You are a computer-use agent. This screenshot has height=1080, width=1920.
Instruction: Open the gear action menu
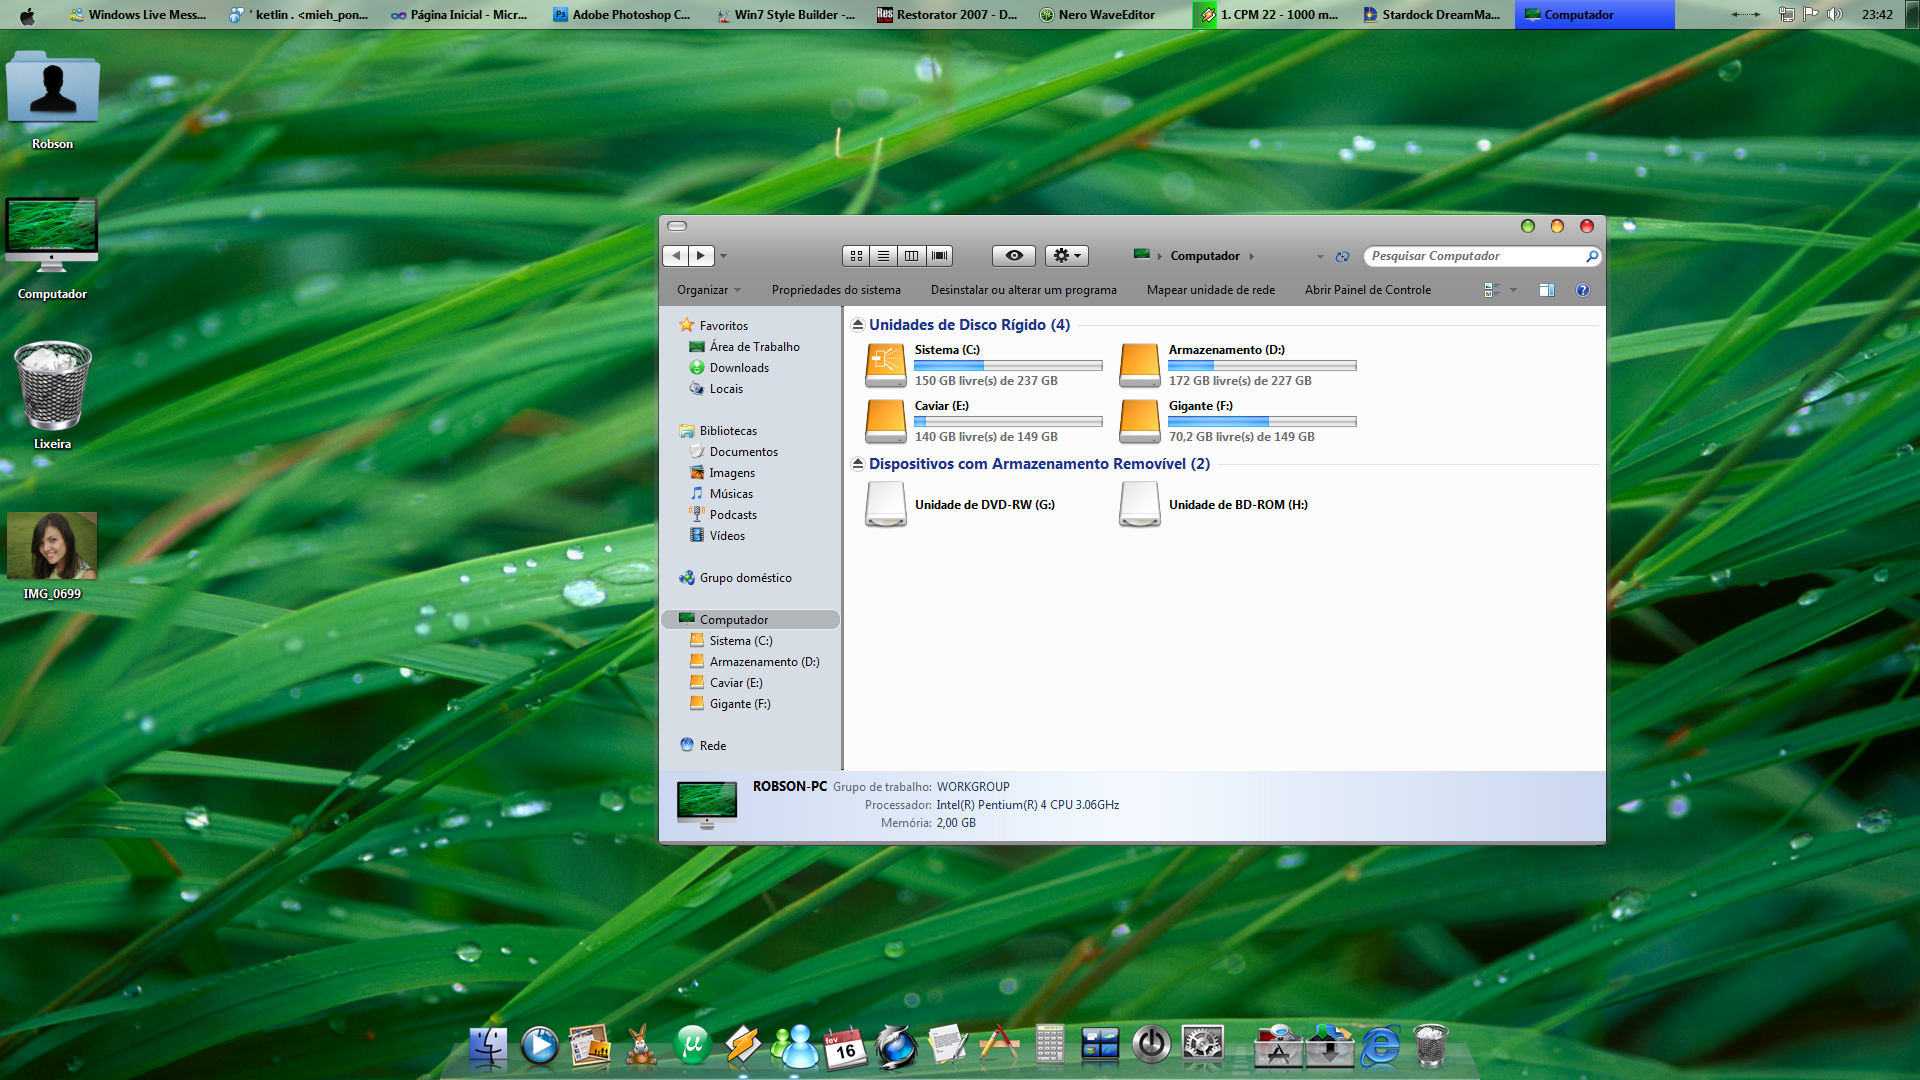pyautogui.click(x=1067, y=256)
